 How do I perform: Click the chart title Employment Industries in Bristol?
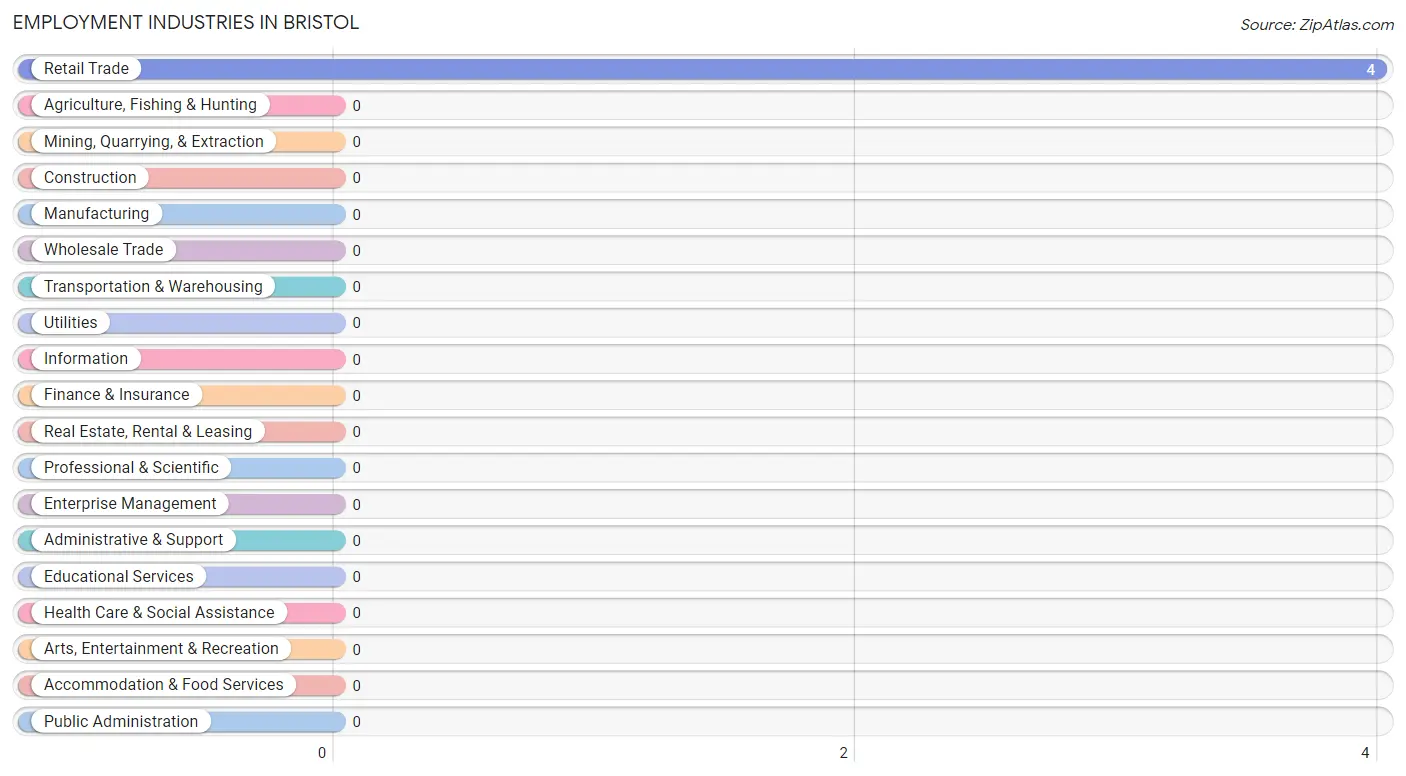pos(186,22)
